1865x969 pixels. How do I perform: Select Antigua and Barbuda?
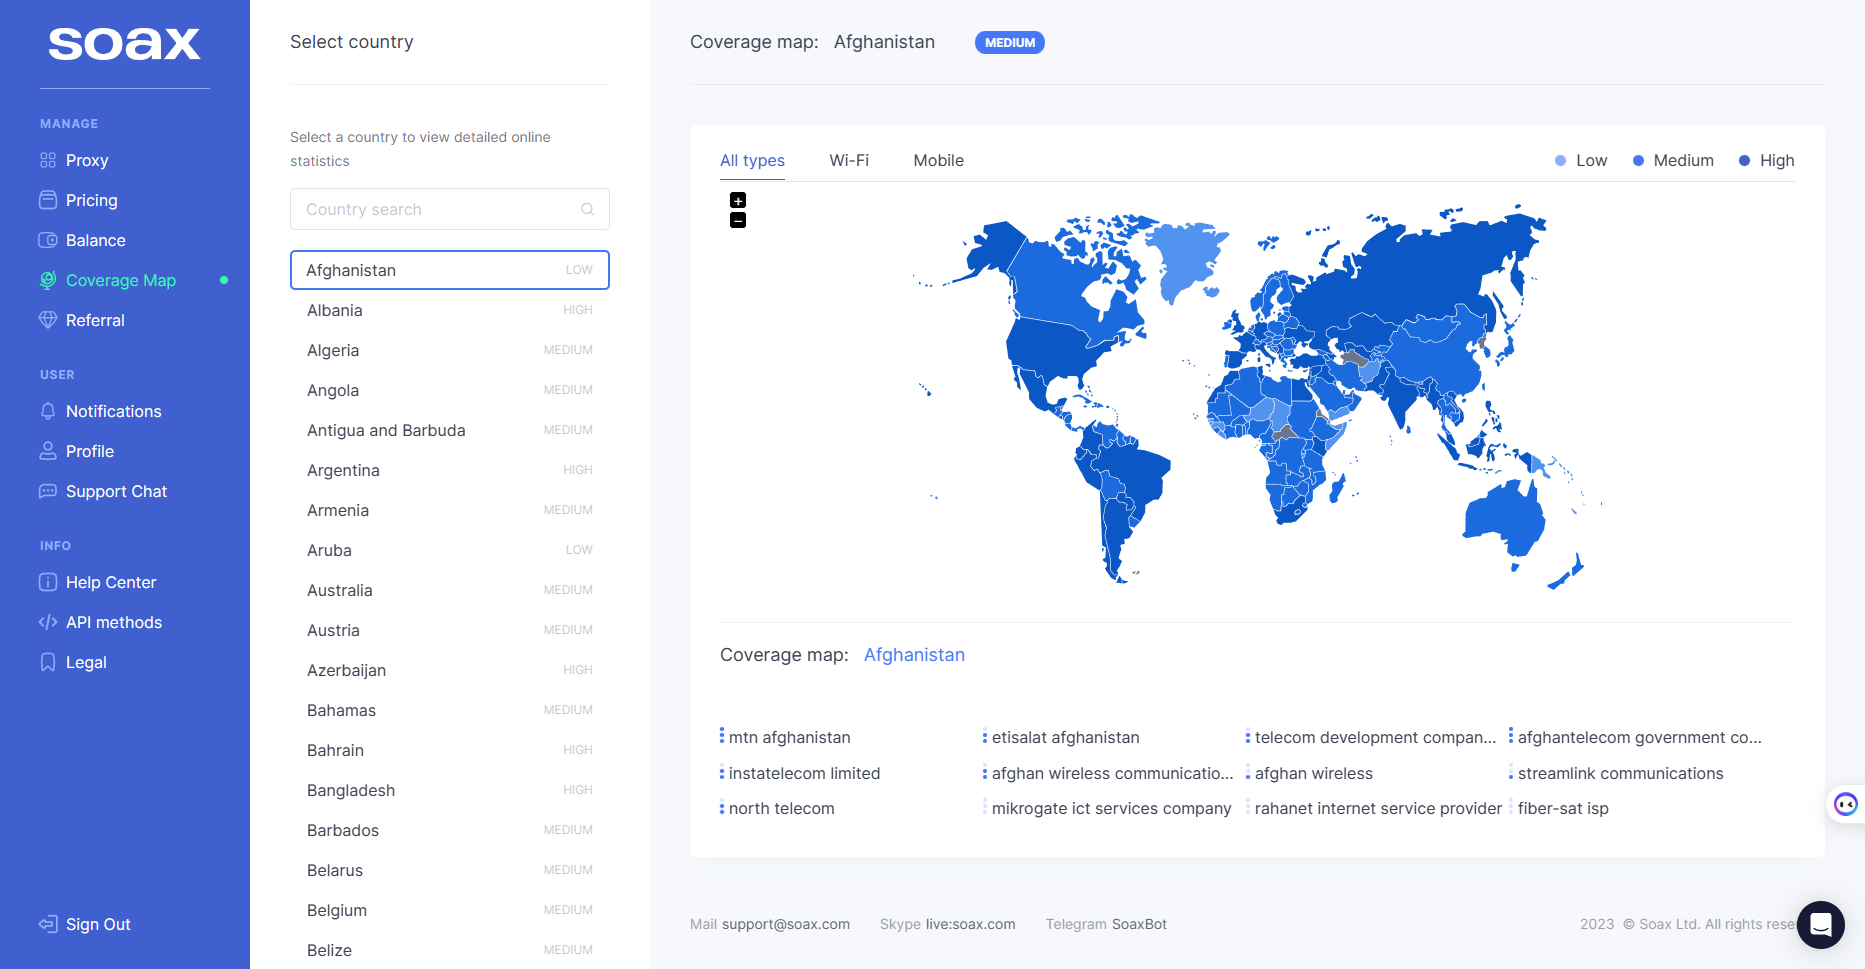[450, 430]
